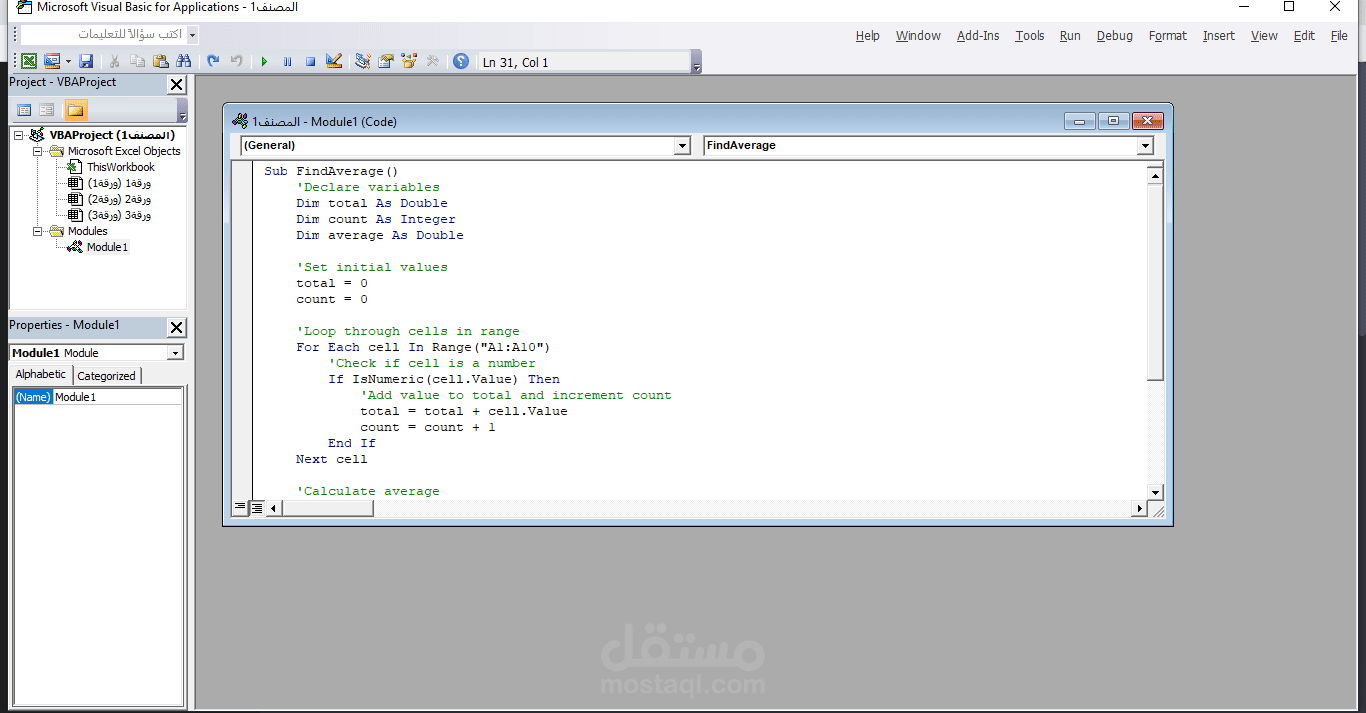Click the View Code icon in Project panel

pyautogui.click(x=24, y=110)
